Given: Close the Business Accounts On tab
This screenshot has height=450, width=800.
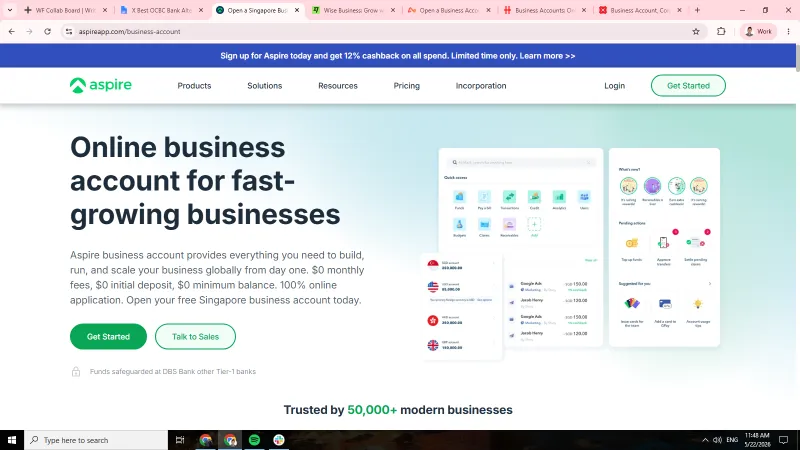Looking at the screenshot, I should tap(584, 10).
